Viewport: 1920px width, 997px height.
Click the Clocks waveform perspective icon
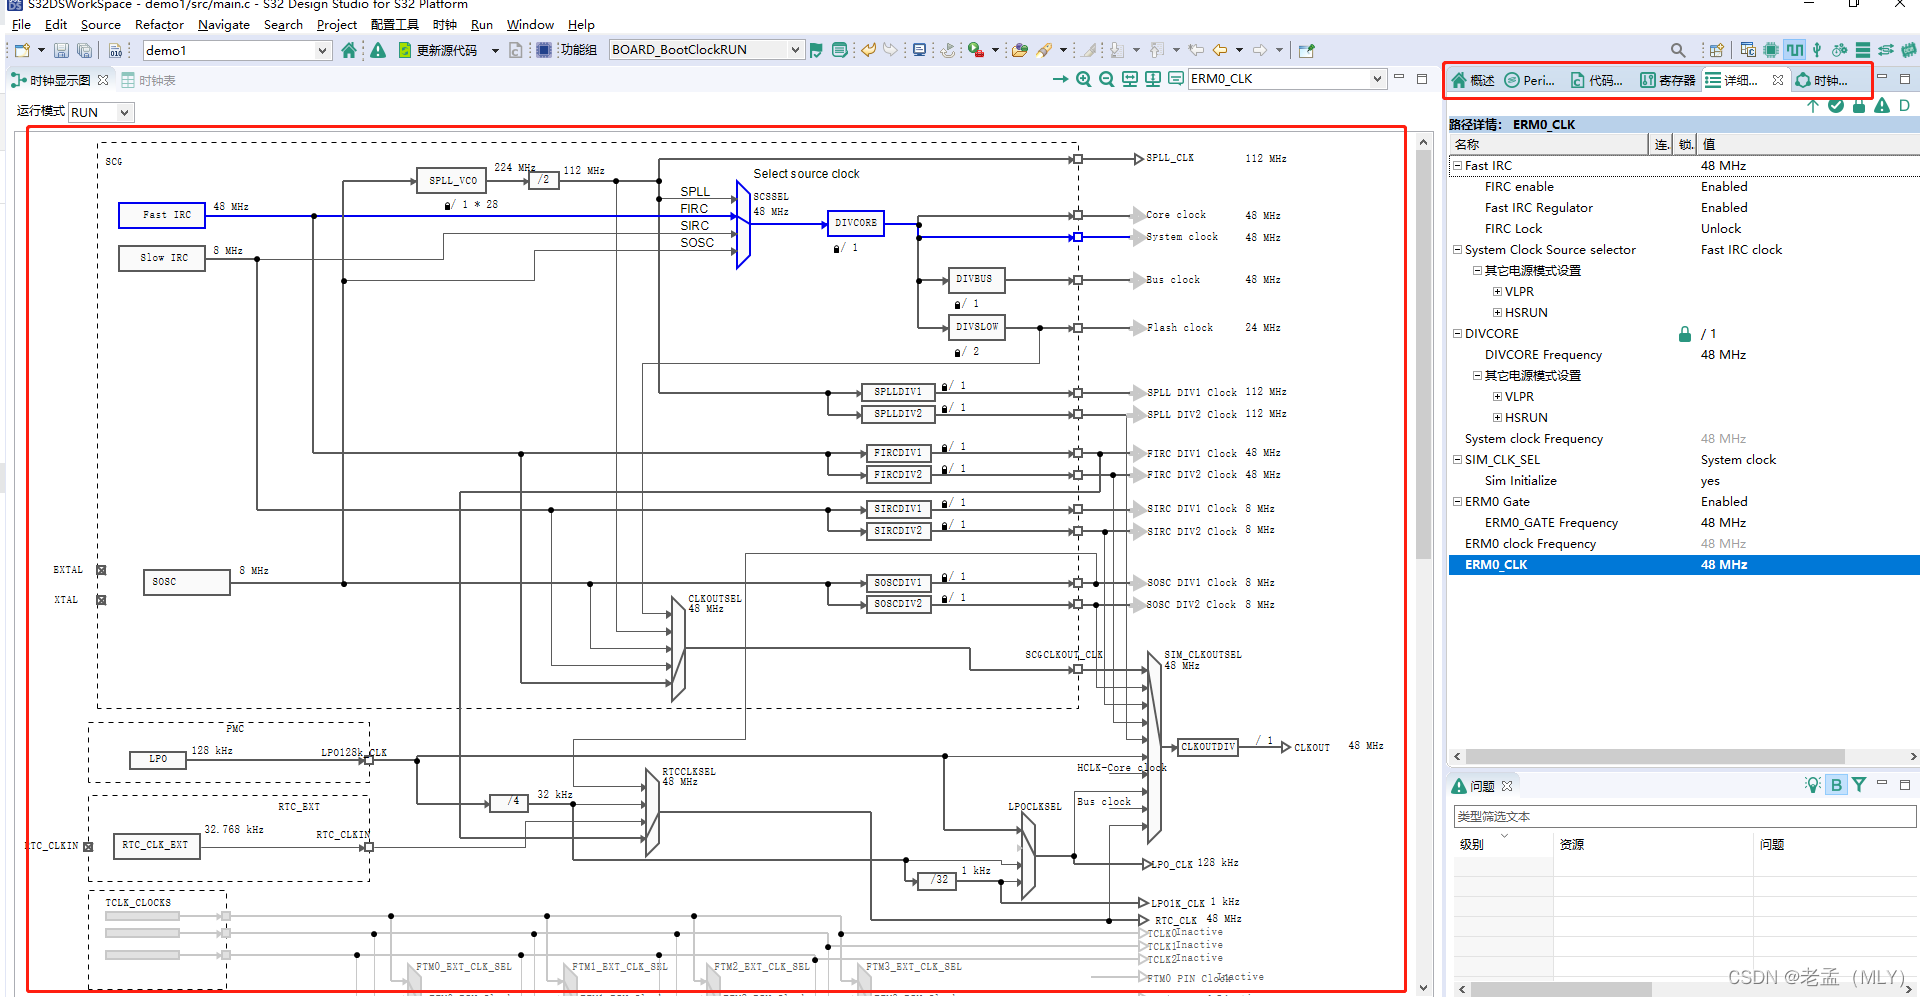point(1794,50)
